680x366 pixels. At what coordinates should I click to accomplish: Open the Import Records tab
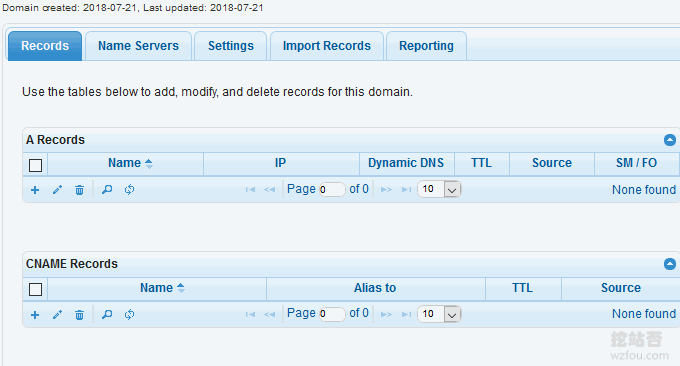pos(327,46)
